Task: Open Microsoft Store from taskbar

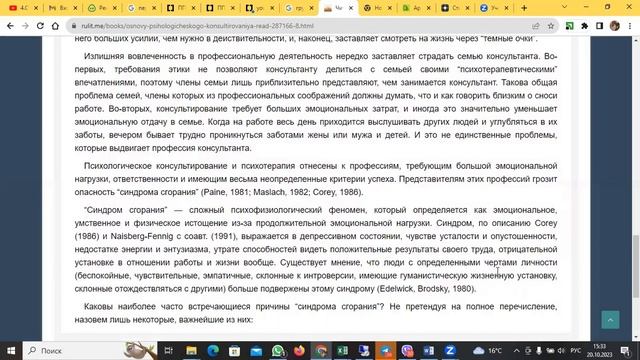Action: pos(234,351)
